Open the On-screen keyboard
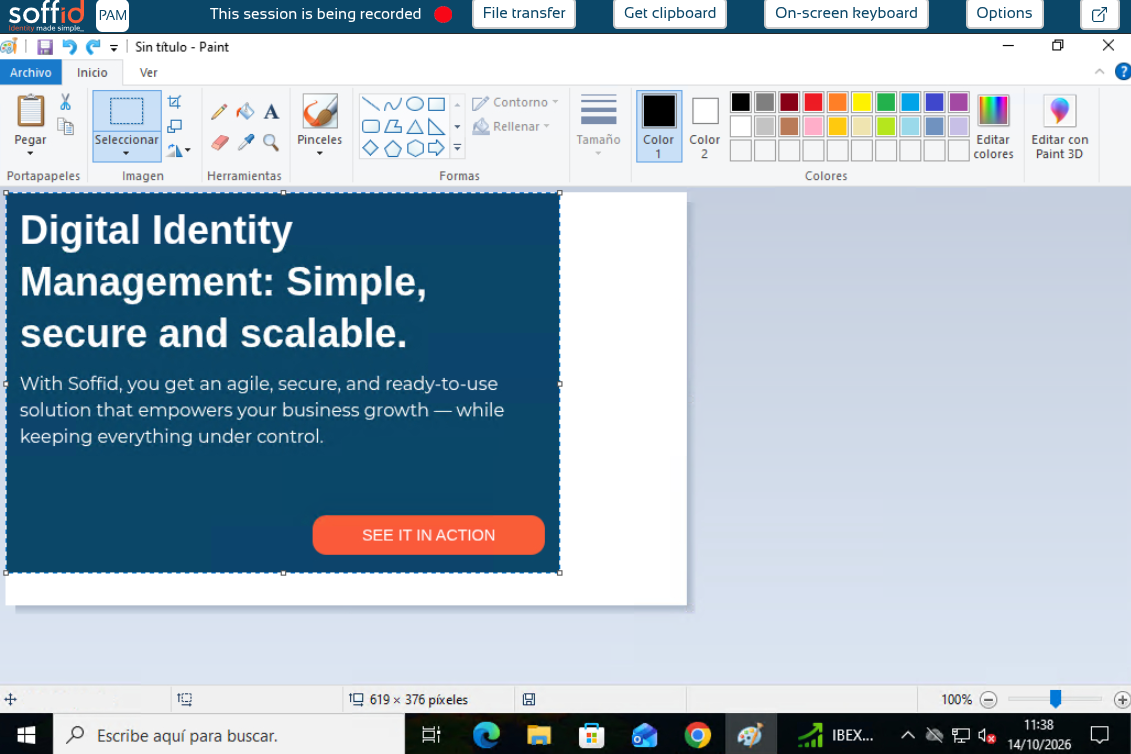This screenshot has height=754, width=1131. coord(846,13)
